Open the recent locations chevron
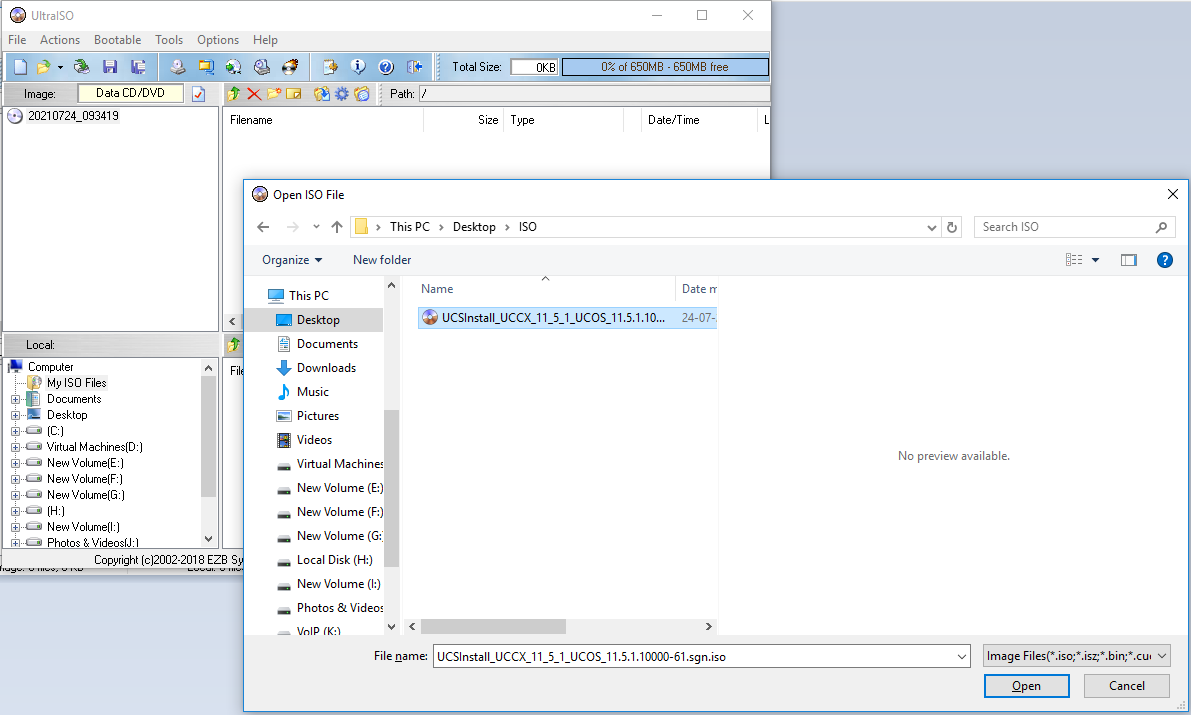 (316, 226)
